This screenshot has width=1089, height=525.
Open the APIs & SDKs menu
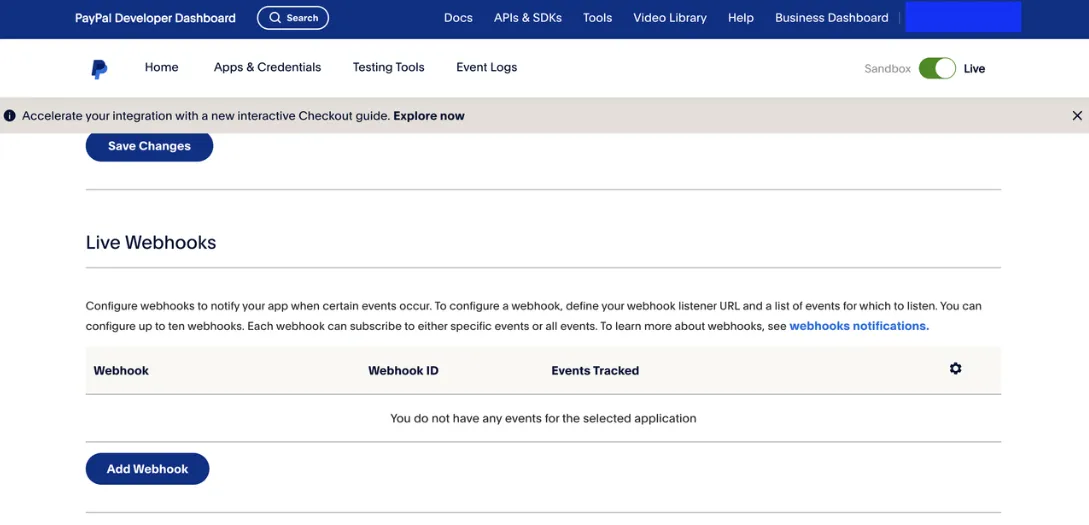point(528,18)
